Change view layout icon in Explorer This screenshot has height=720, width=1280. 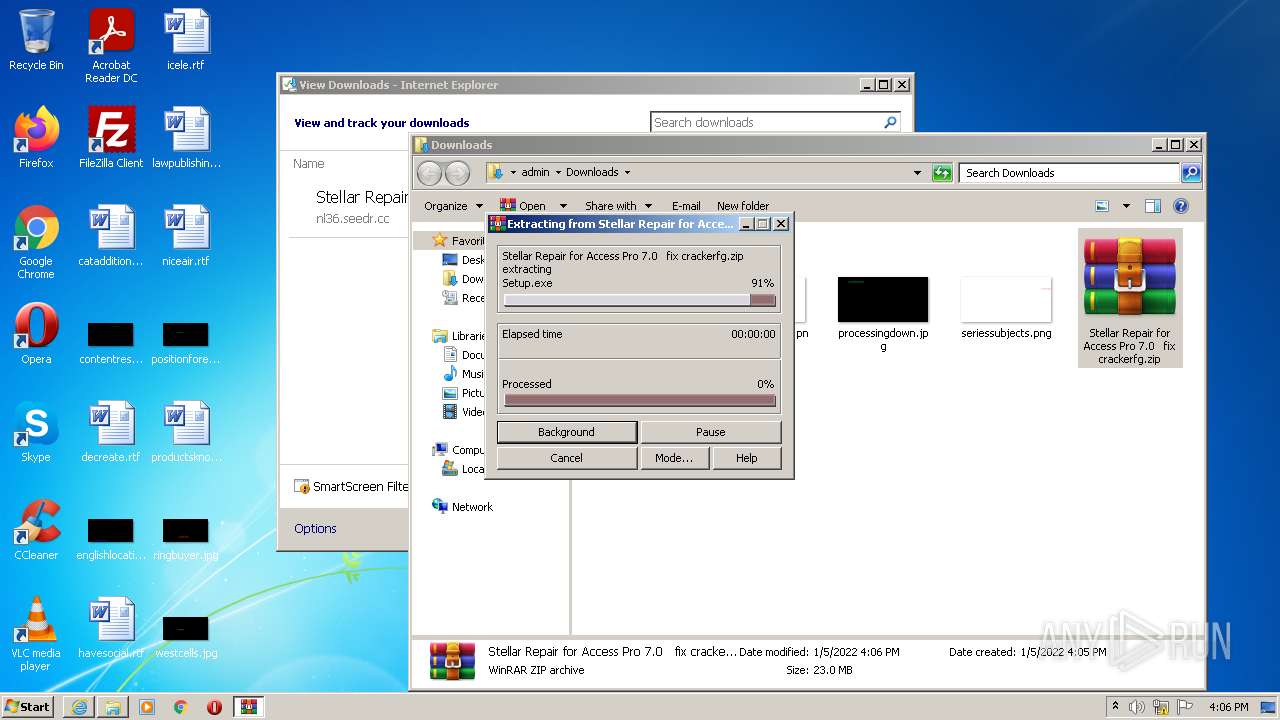click(1102, 206)
